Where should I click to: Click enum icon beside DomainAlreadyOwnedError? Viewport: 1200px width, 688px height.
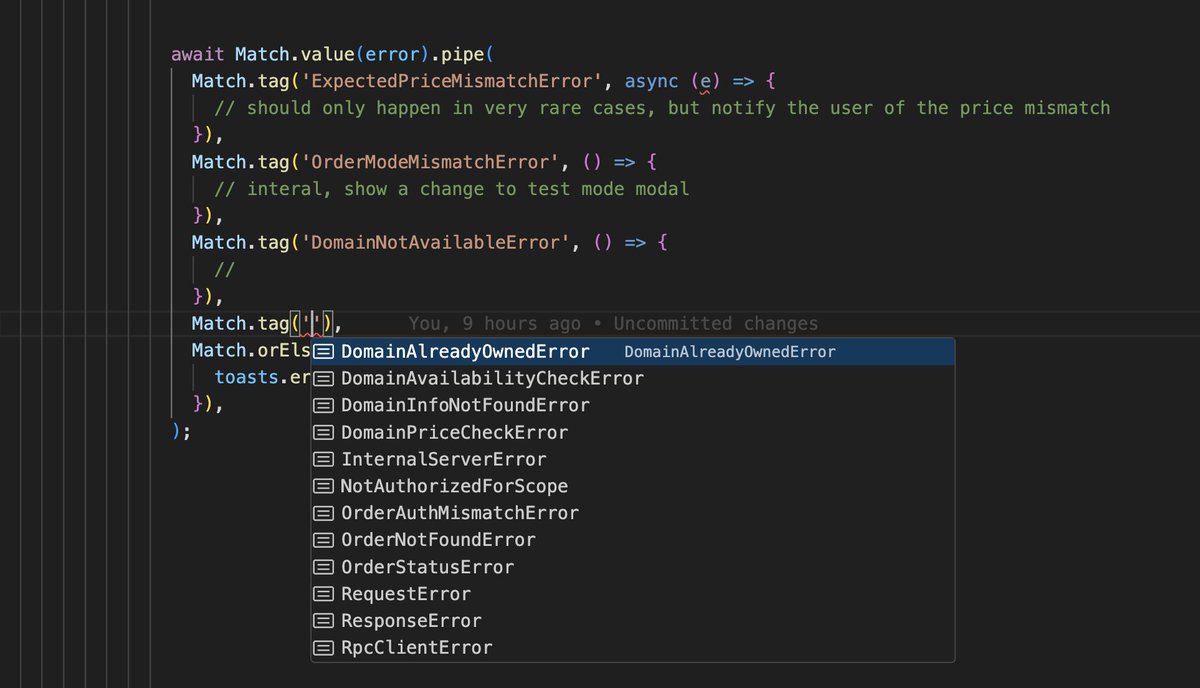323,352
